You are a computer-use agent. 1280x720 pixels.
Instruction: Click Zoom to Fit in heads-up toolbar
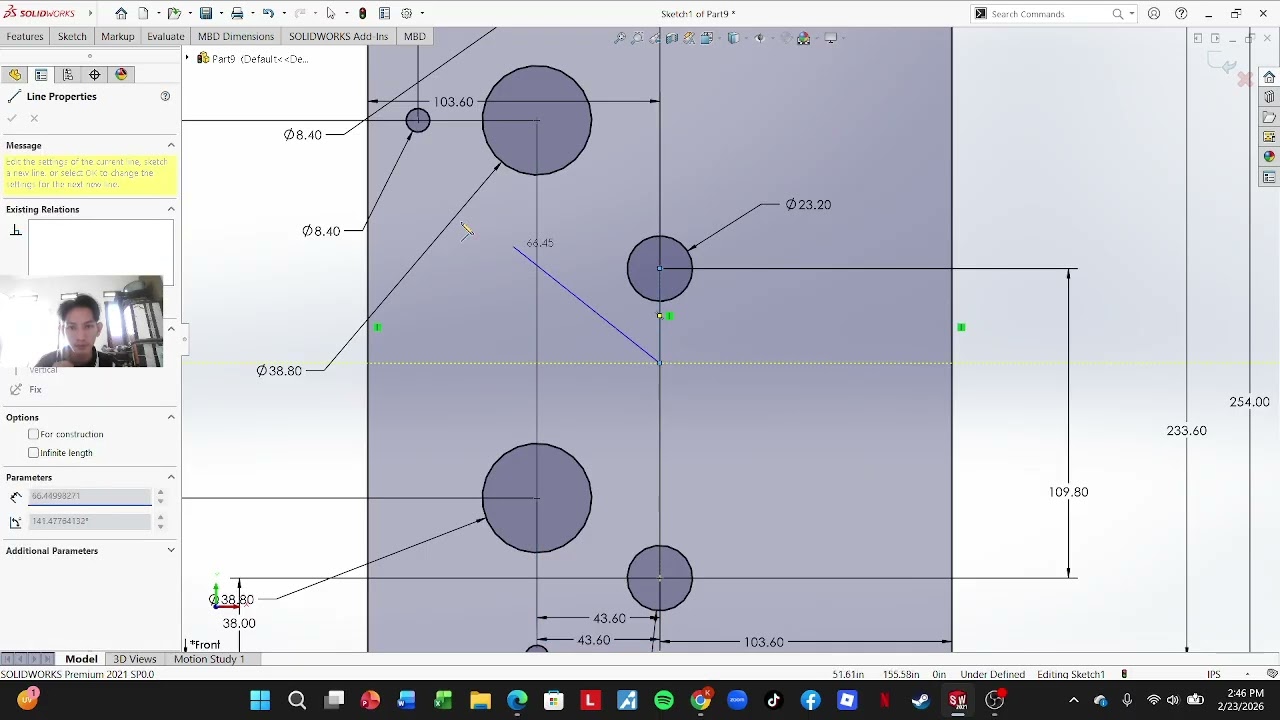coord(619,38)
